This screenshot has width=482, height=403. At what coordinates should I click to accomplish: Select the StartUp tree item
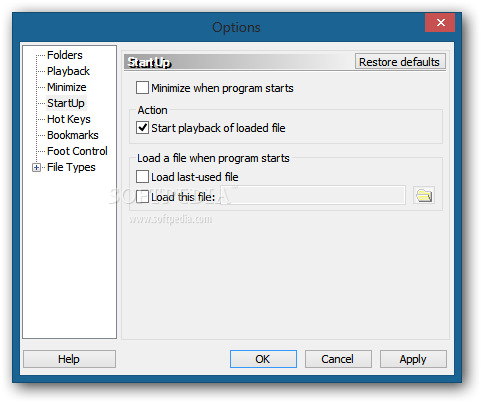pos(66,103)
